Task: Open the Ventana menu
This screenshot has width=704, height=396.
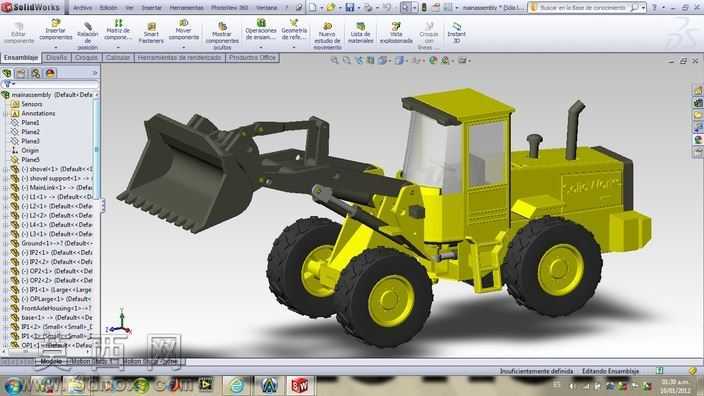Action: pyautogui.click(x=266, y=8)
